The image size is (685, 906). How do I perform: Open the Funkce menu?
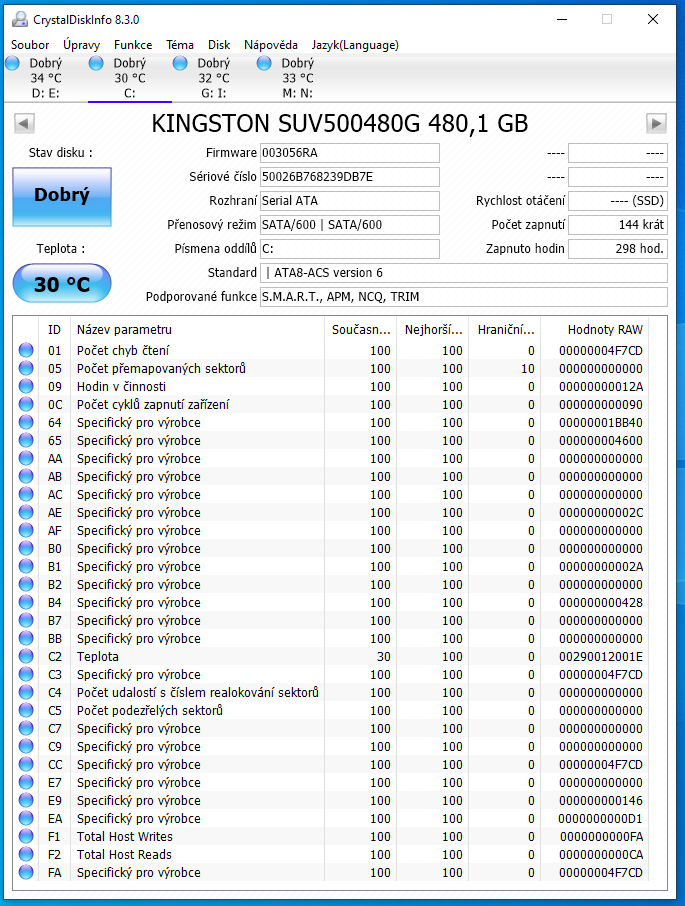pos(133,44)
